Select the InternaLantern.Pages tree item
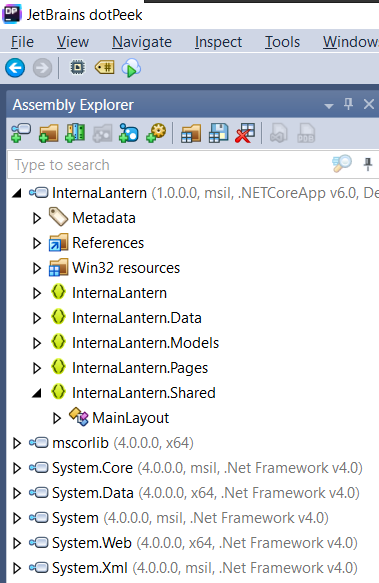The image size is (379, 583). 140,368
